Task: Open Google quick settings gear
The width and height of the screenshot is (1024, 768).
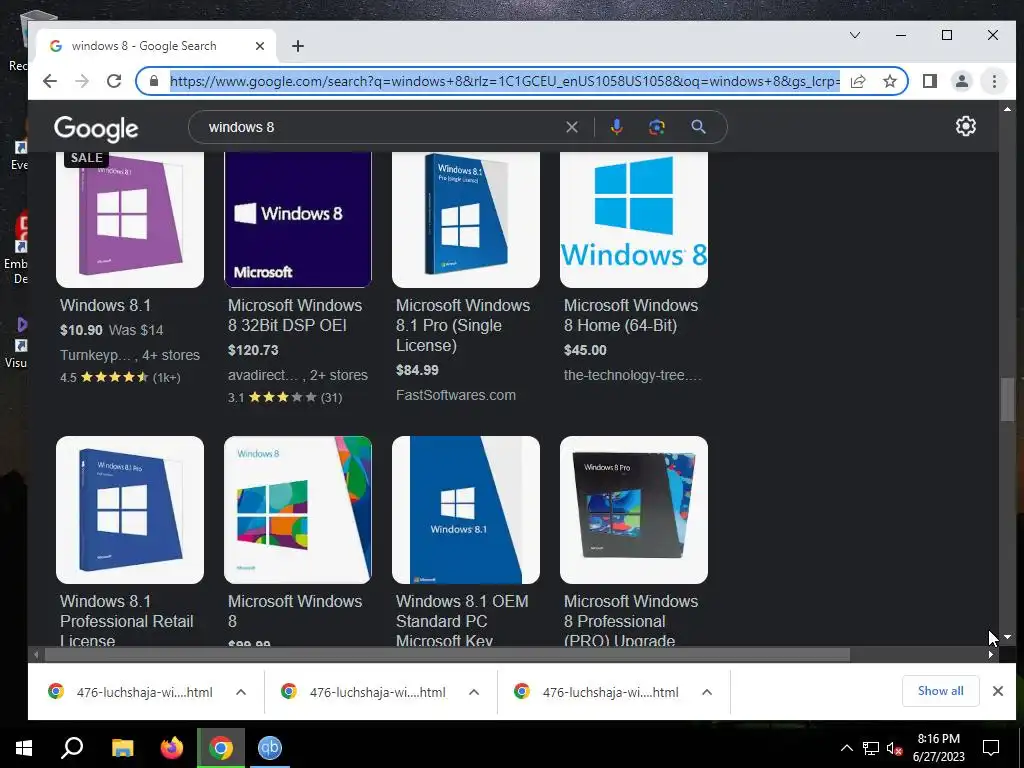Action: (x=965, y=126)
